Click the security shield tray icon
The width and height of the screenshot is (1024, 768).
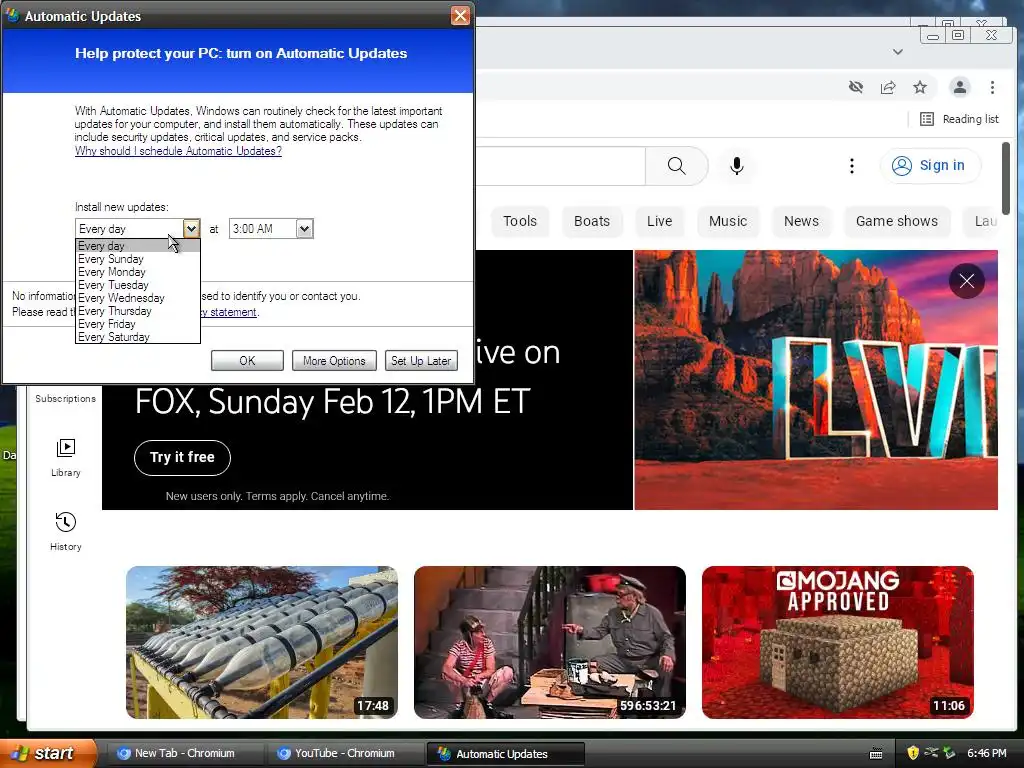click(912, 753)
